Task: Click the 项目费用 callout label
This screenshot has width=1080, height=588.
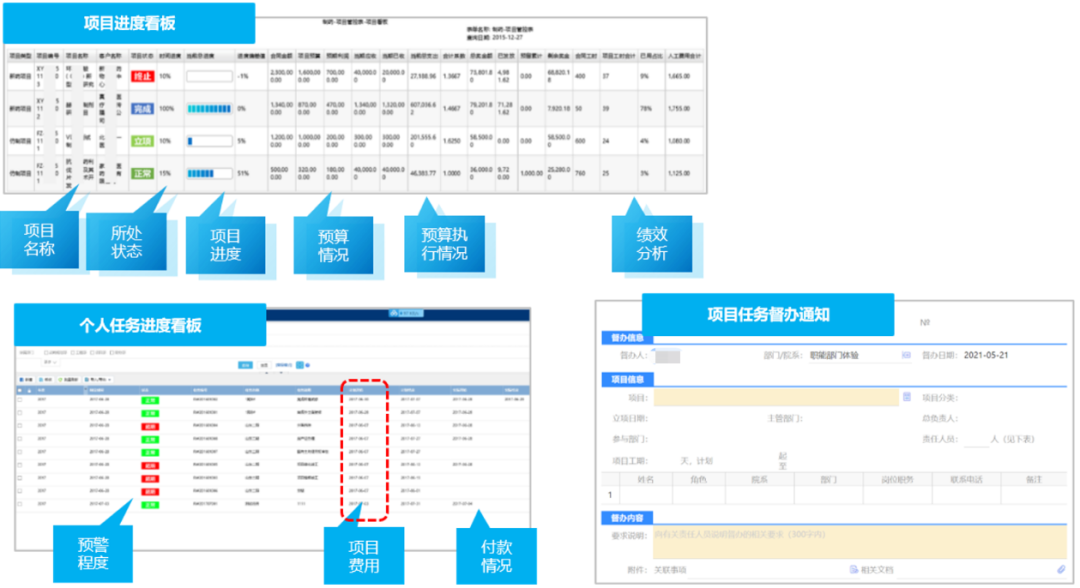Action: coord(363,556)
